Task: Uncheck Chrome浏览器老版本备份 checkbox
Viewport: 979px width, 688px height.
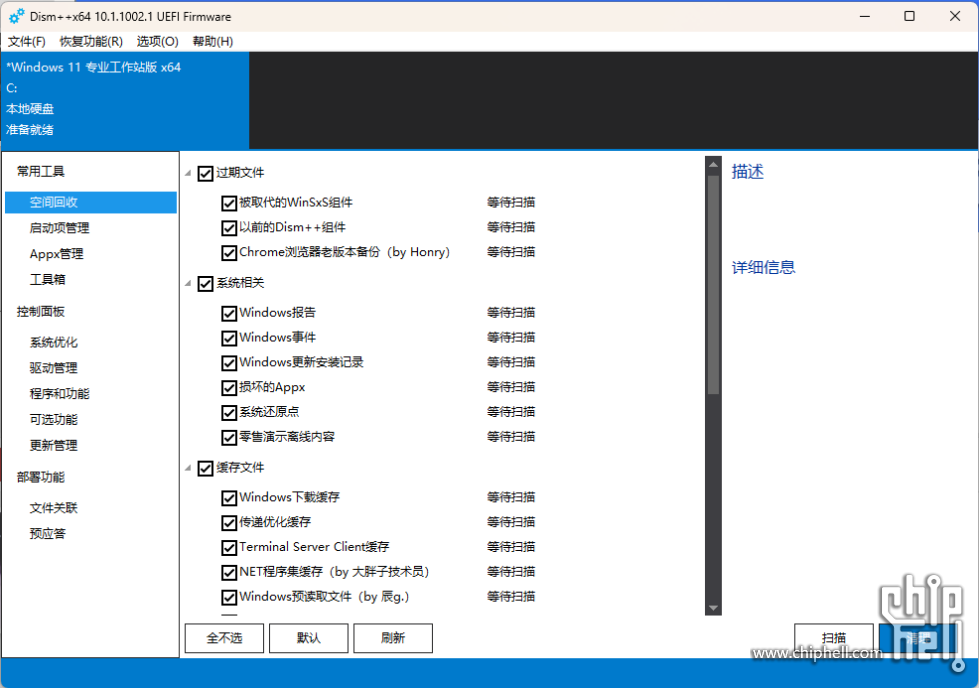Action: coord(229,253)
